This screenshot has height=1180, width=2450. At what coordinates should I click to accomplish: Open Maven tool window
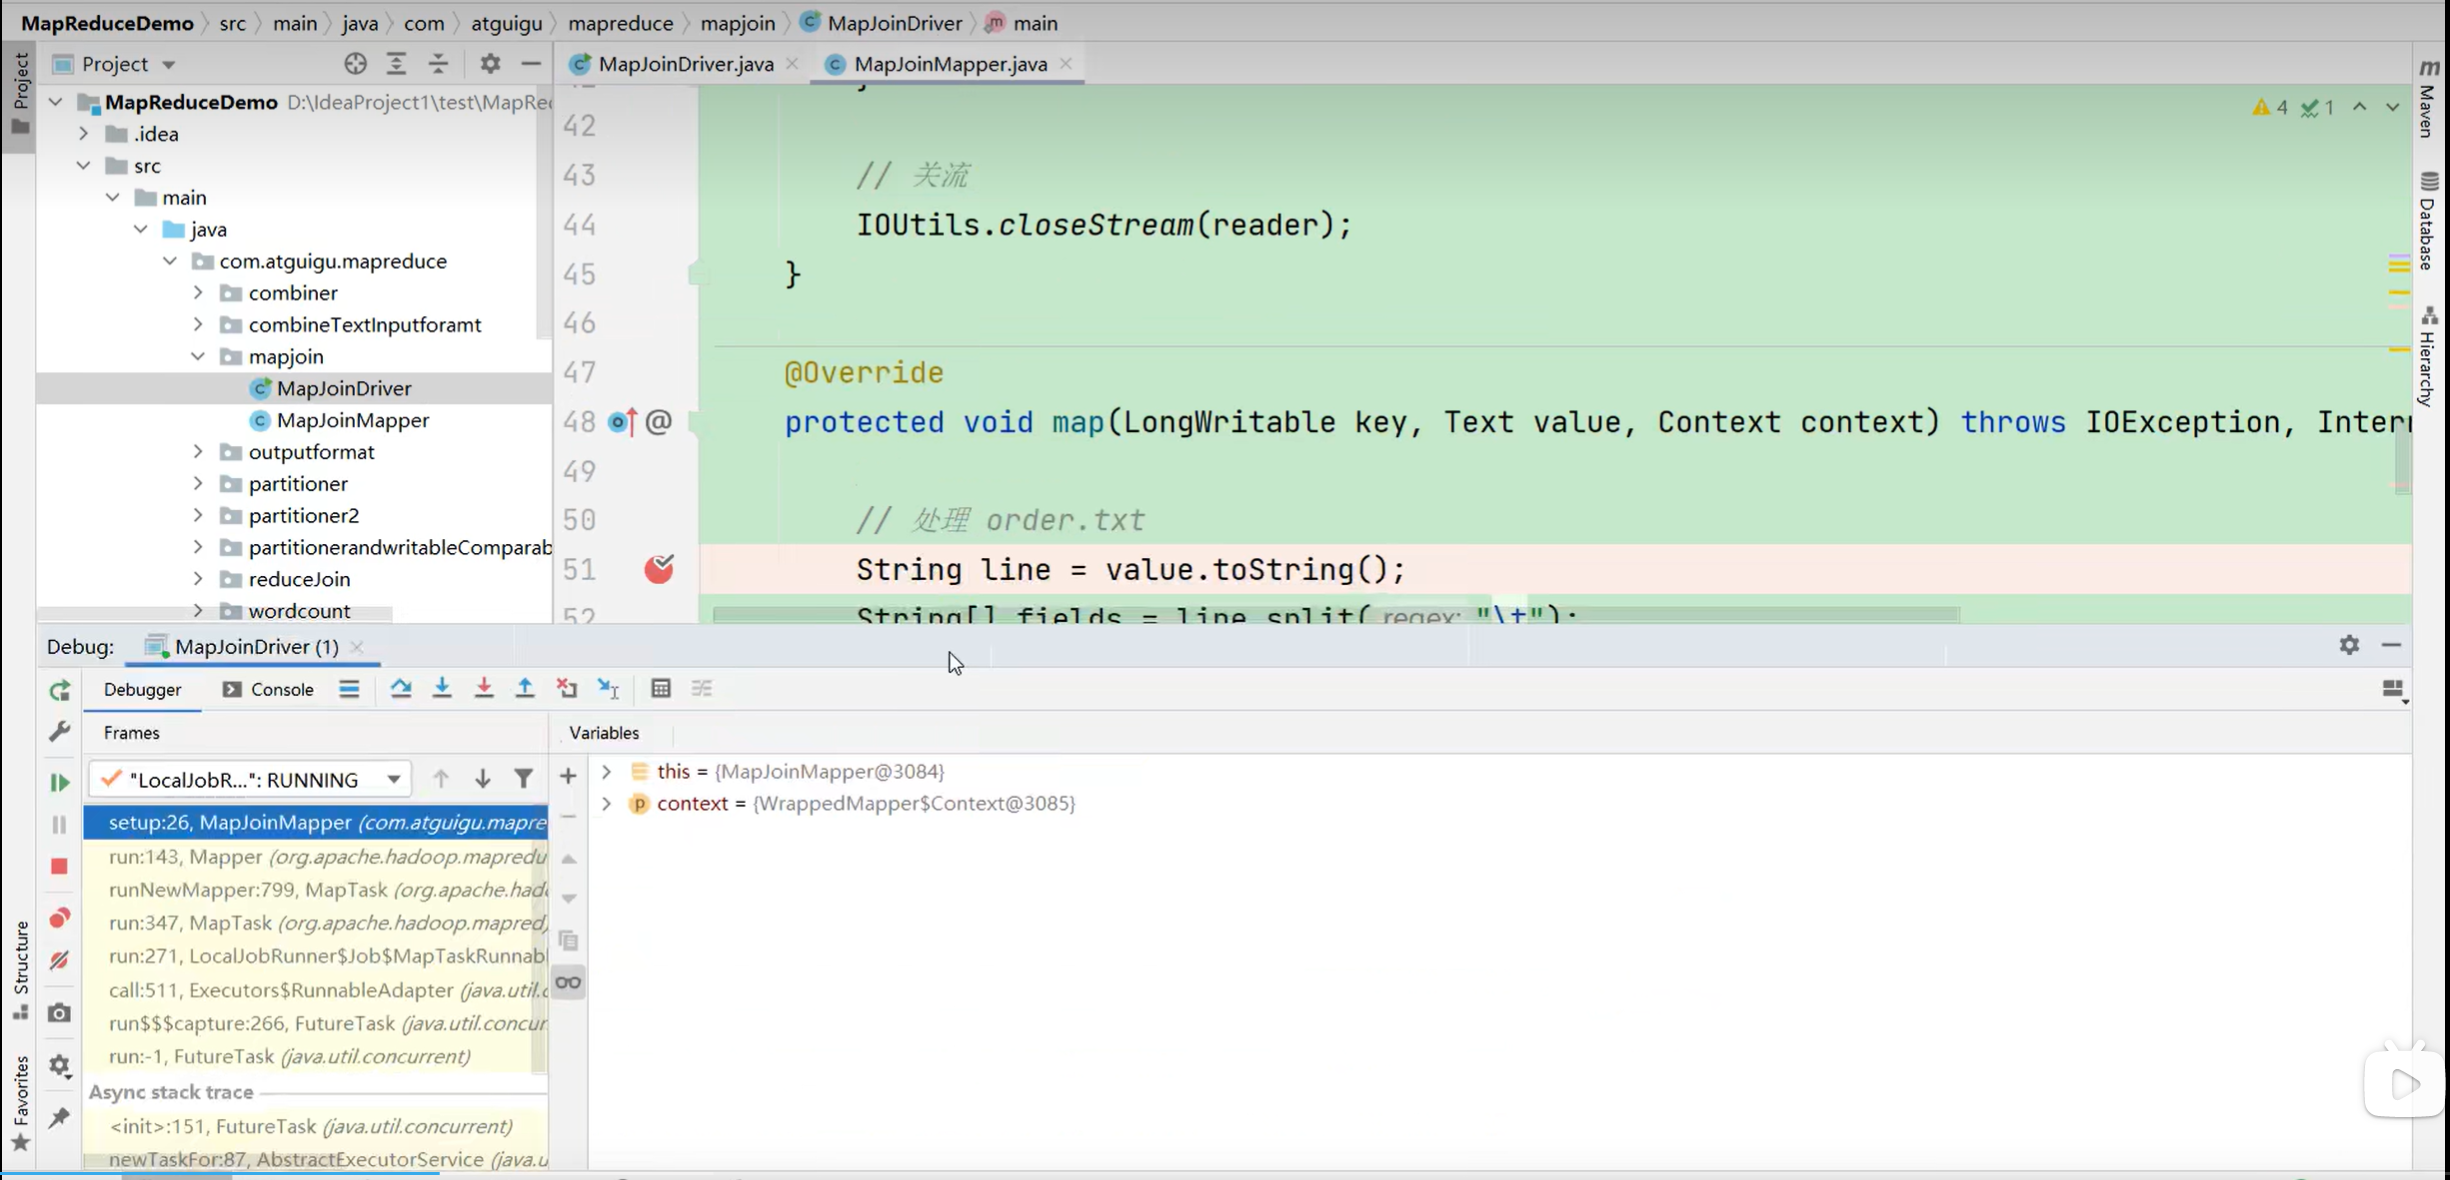pos(2429,98)
